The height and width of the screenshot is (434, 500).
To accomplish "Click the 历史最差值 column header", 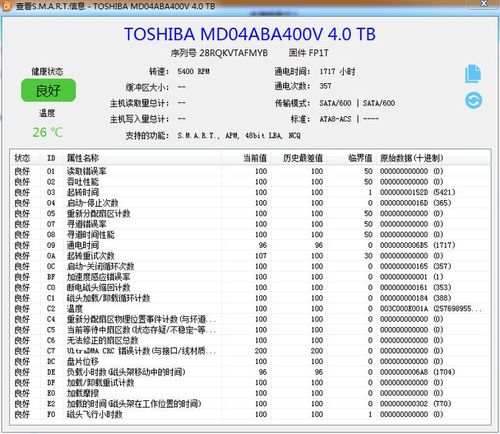I will (303, 158).
